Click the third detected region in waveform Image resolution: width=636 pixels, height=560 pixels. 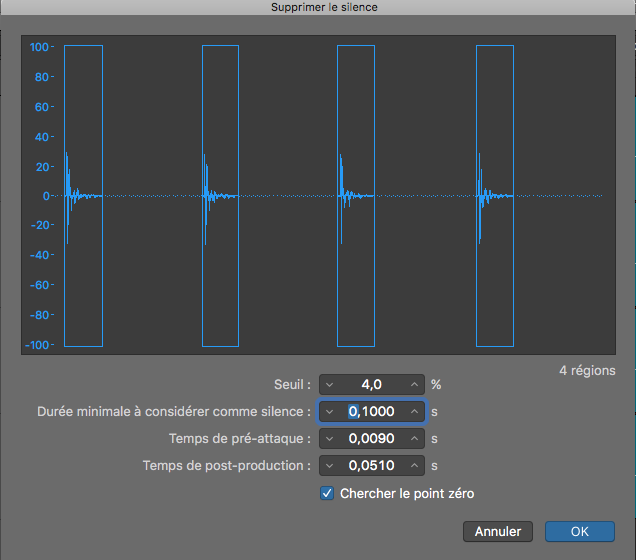click(x=356, y=196)
